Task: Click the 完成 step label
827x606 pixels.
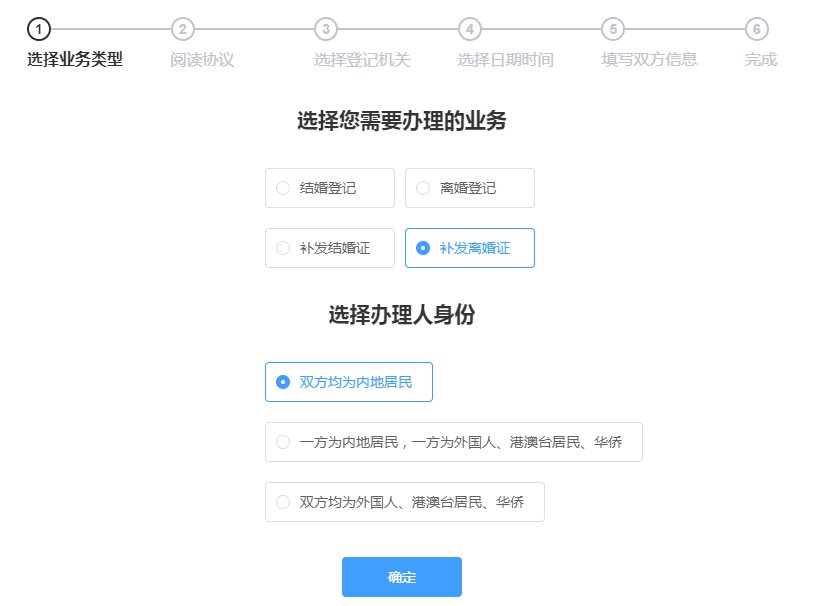Action: coord(761,60)
